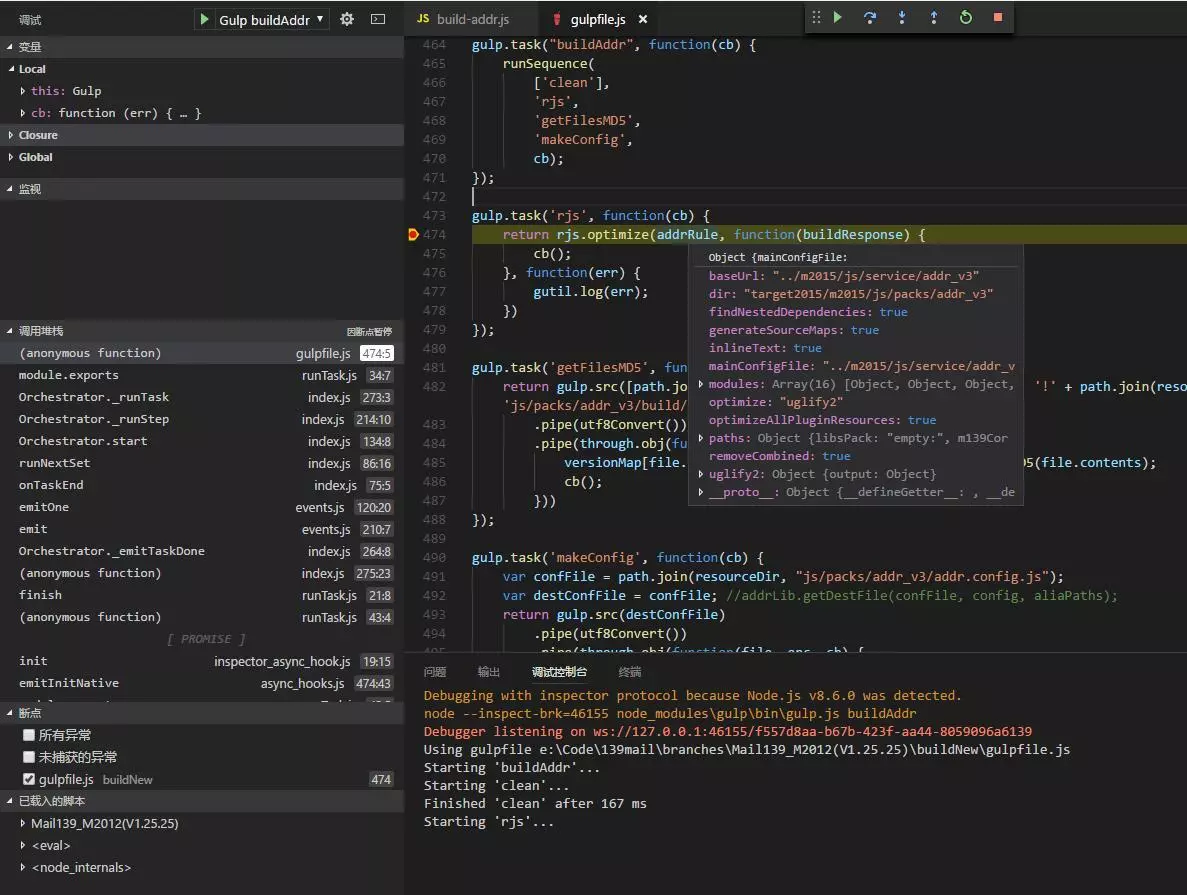Expand the Closure variables scope
This screenshot has width=1187, height=895.
click(x=38, y=135)
